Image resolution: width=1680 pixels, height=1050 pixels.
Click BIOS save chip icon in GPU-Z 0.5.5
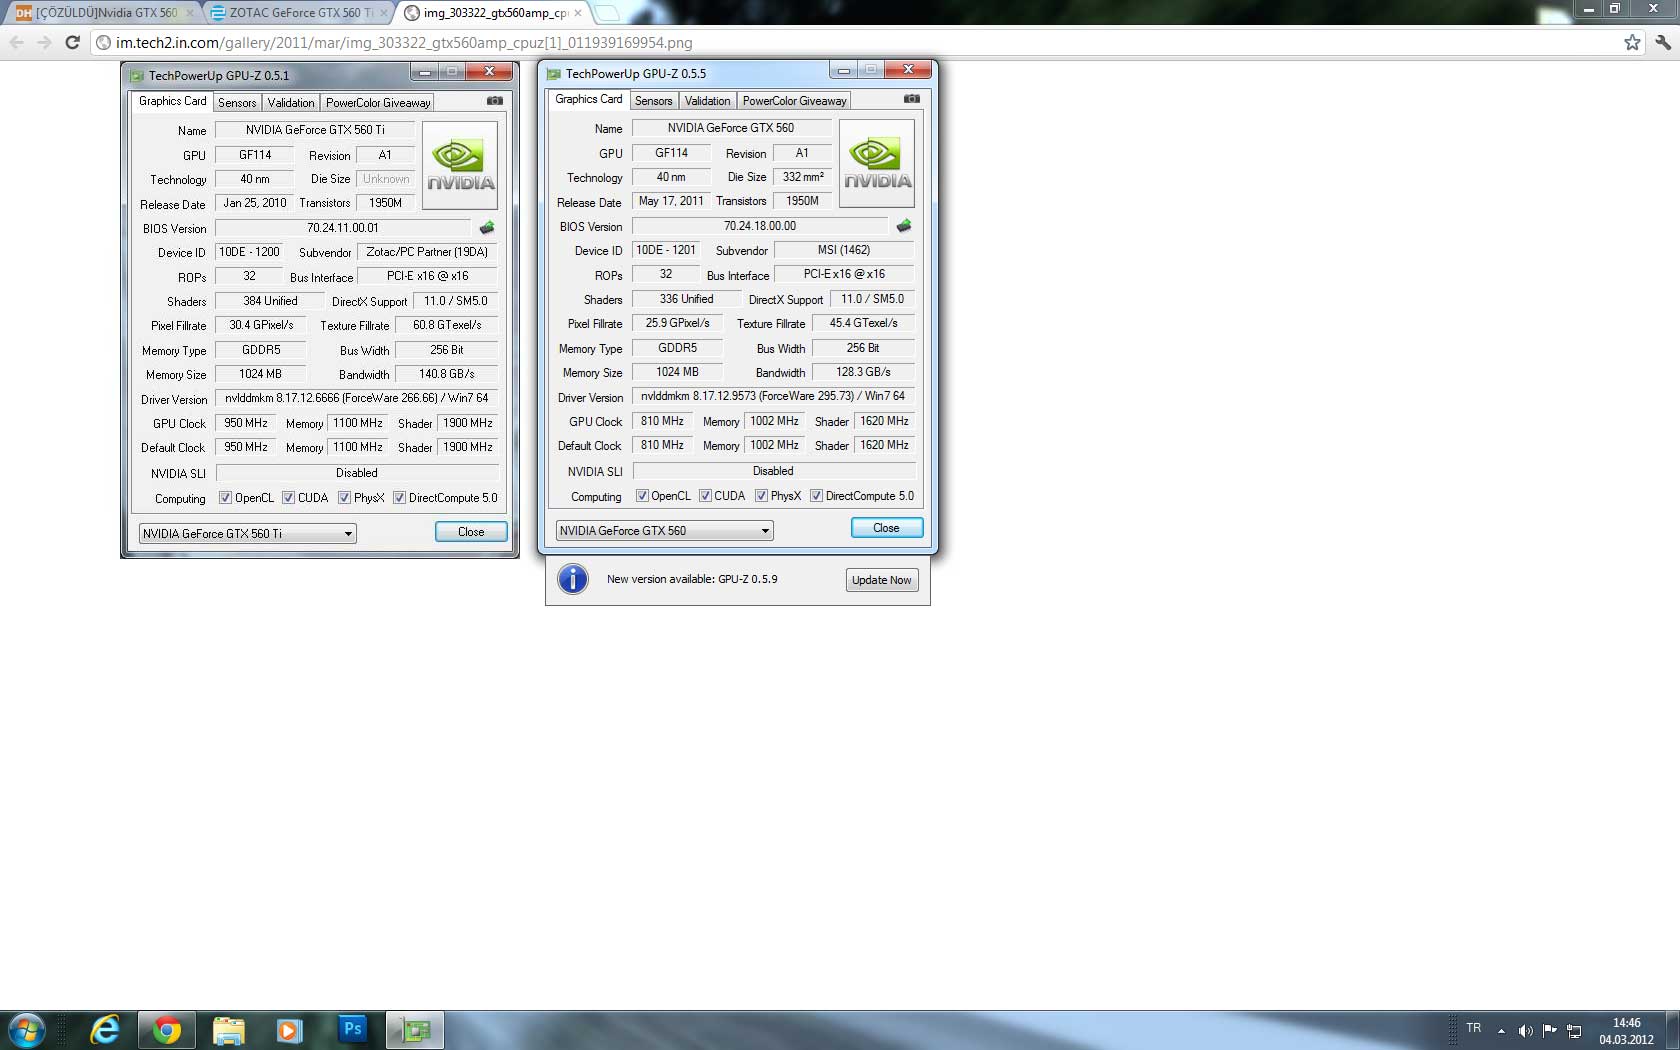(904, 226)
